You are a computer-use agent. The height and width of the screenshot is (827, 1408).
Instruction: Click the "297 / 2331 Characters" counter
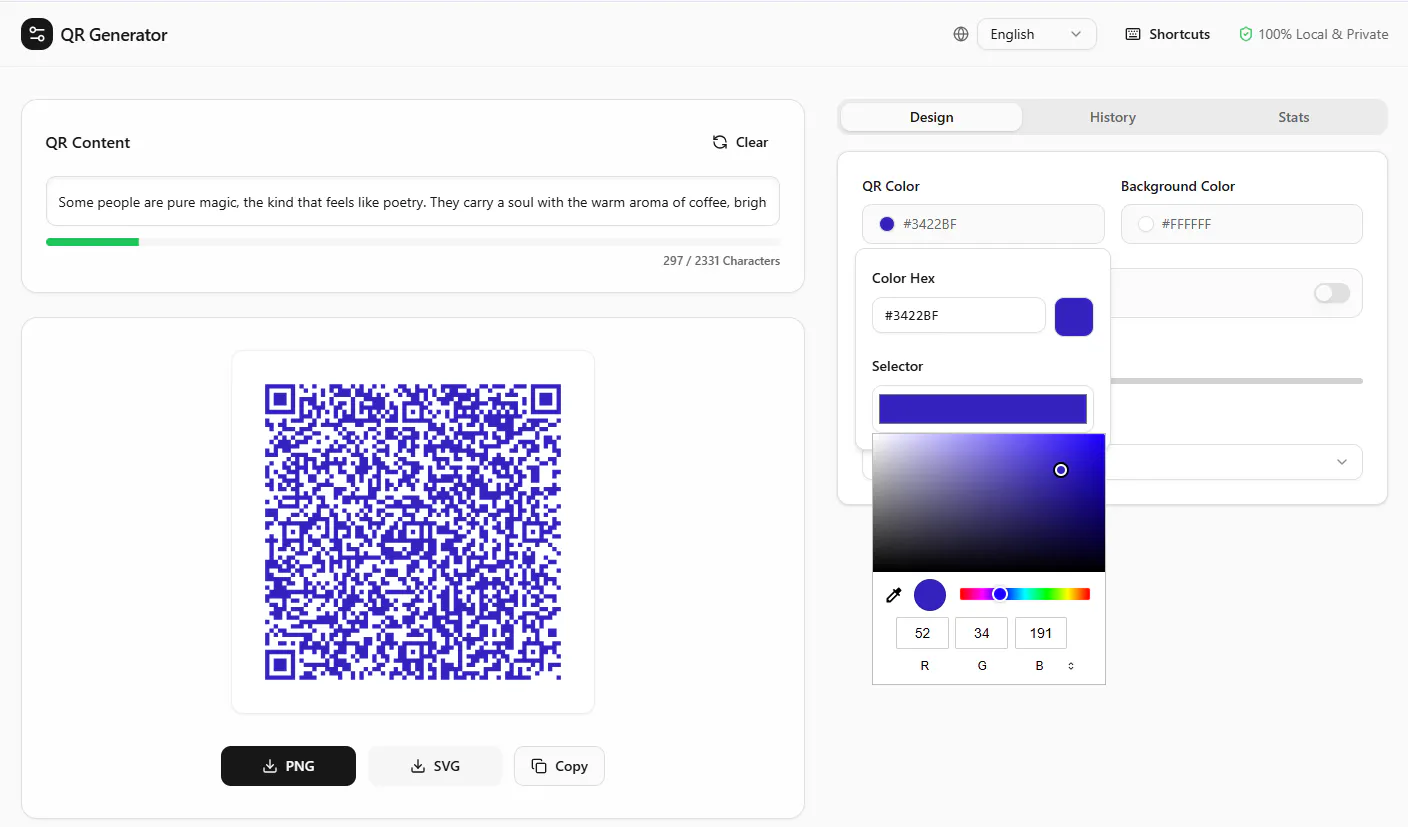pos(721,261)
